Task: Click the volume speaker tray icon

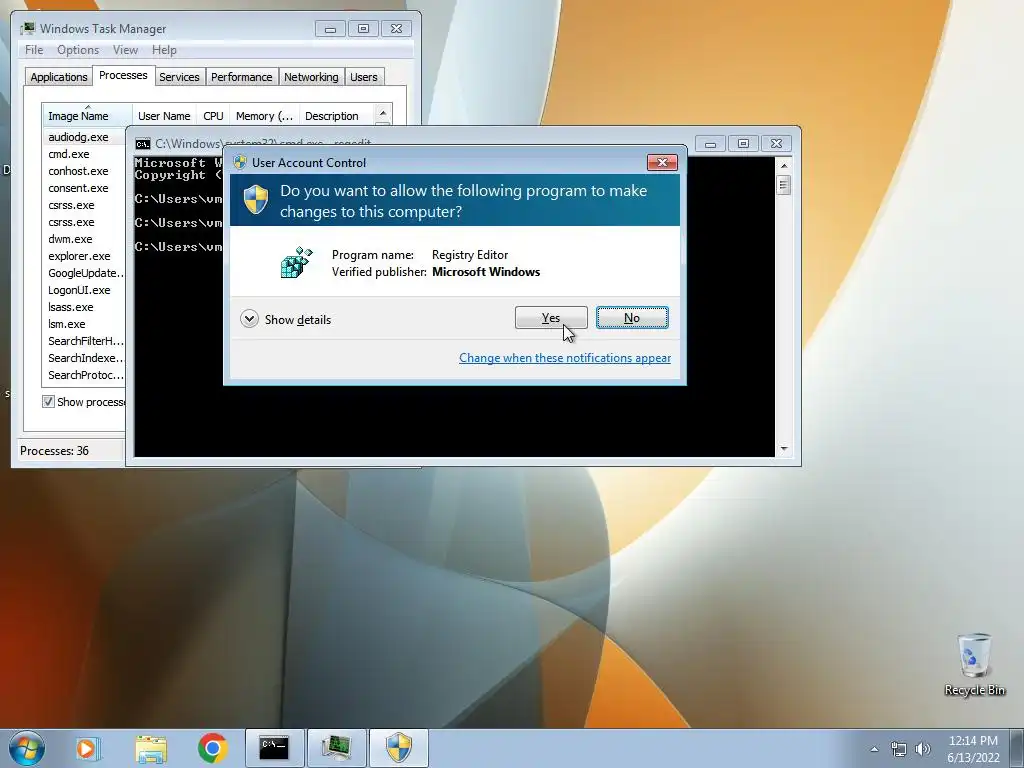Action: pos(923,749)
